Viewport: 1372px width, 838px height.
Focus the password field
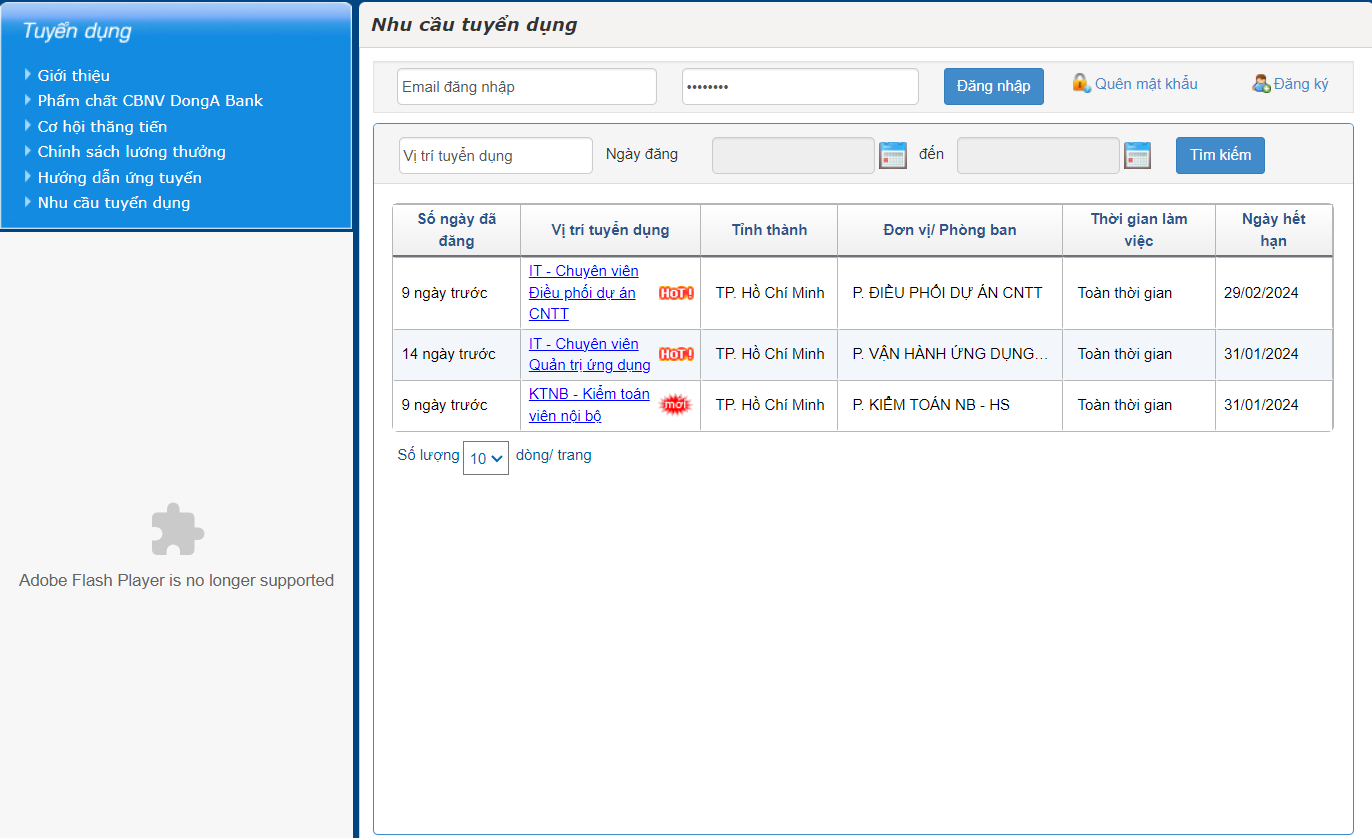[x=800, y=87]
